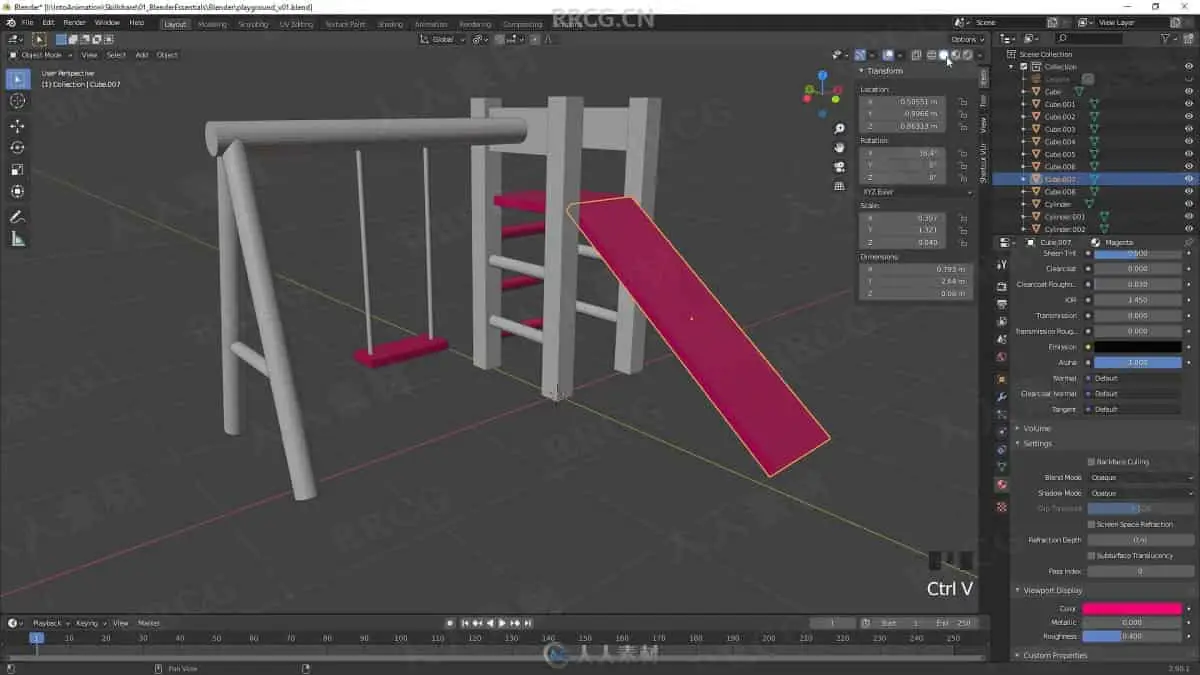Open the Edit menu
Image resolution: width=1200 pixels, height=675 pixels.
[x=48, y=22]
